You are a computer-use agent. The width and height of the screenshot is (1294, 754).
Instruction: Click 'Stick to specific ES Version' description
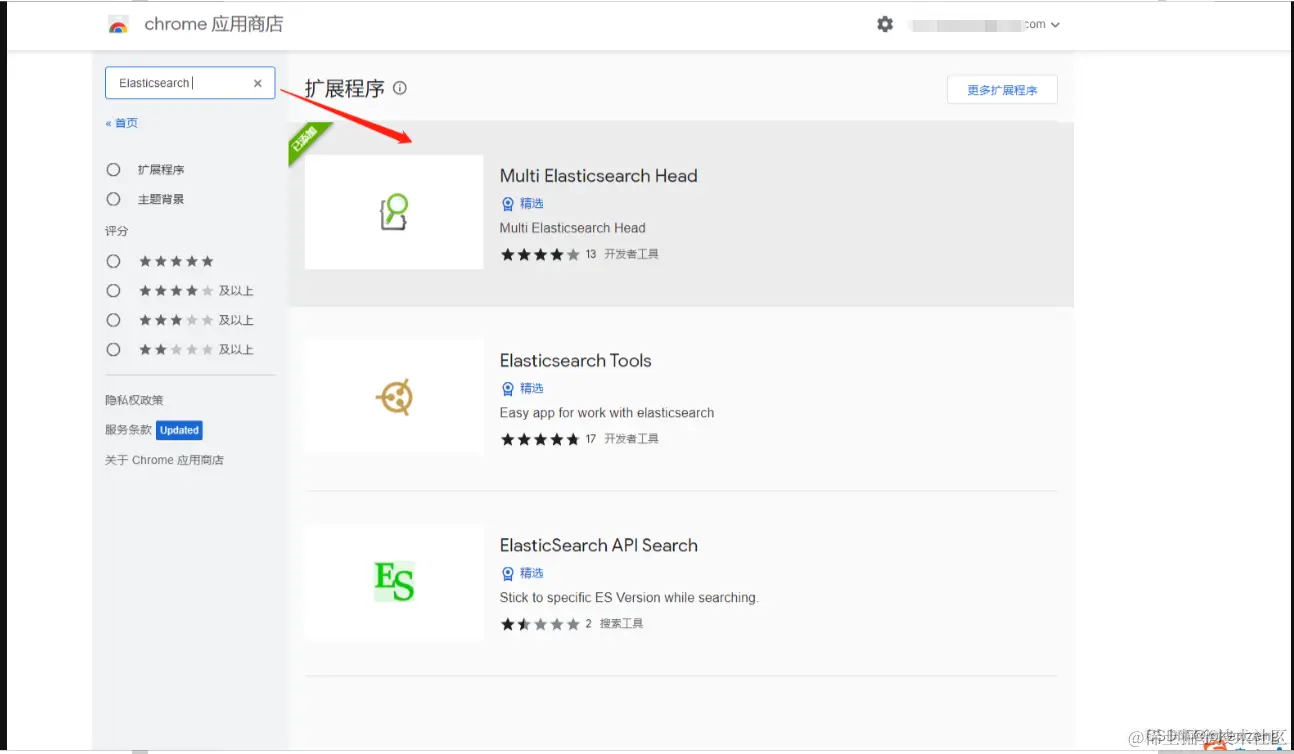click(629, 598)
